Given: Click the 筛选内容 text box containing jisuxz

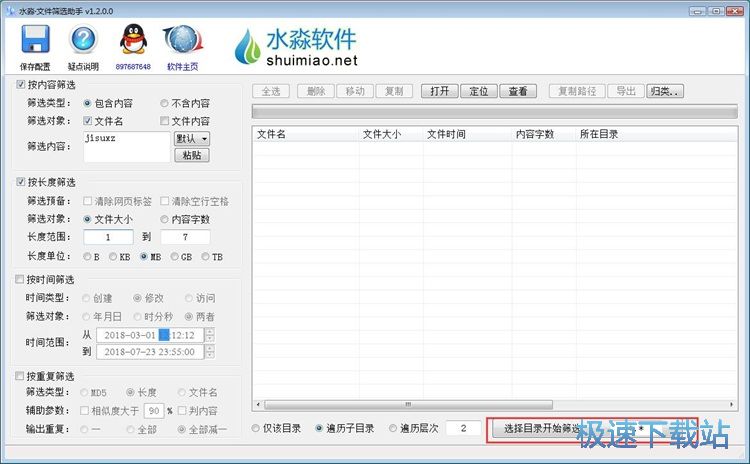Looking at the screenshot, I should point(127,147).
